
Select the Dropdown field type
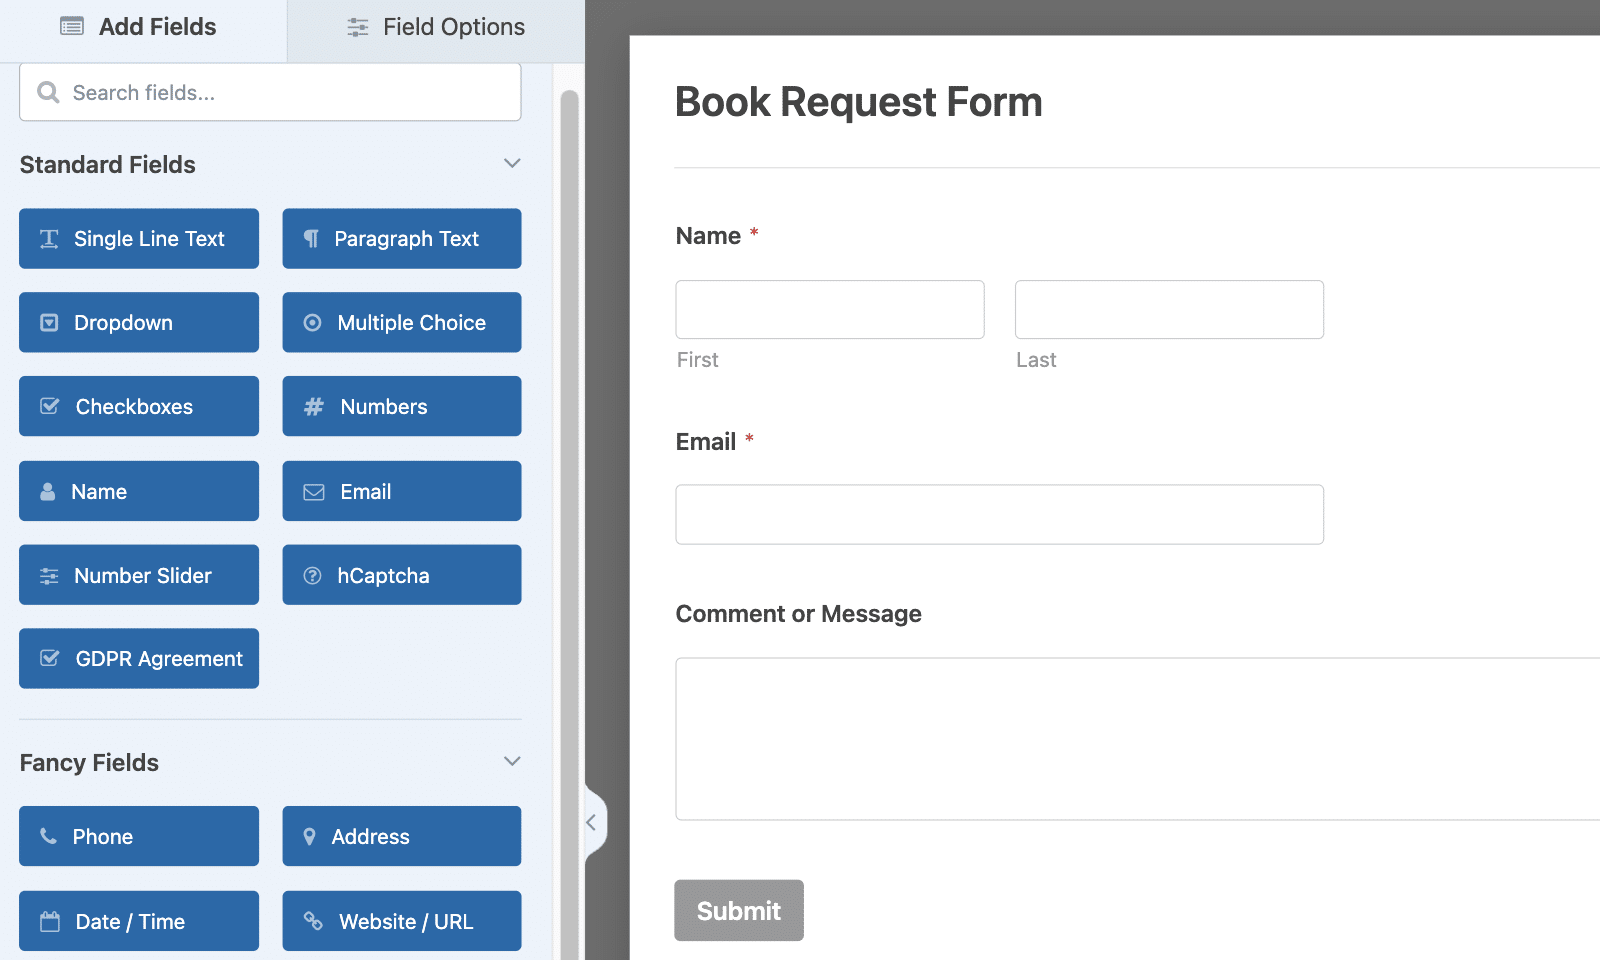coord(138,322)
